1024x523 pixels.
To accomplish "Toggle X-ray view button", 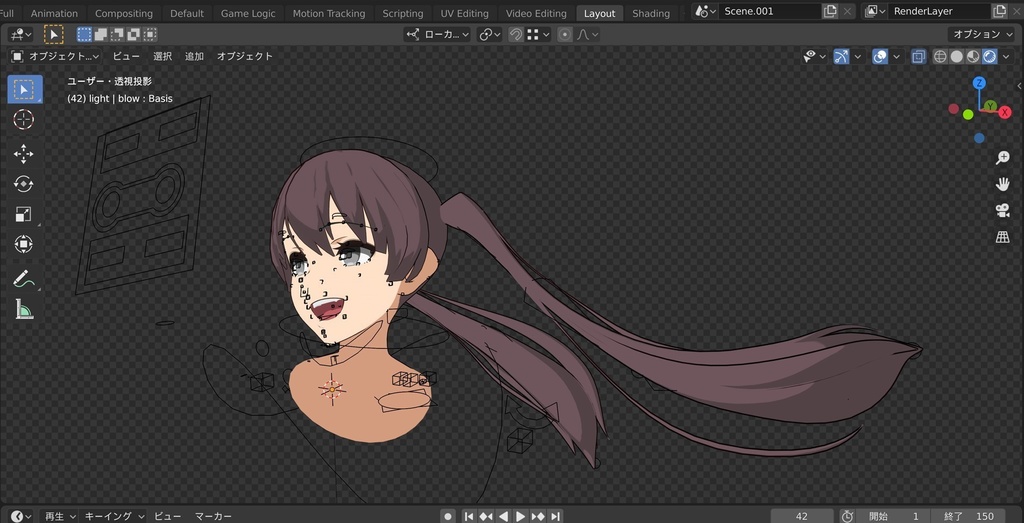I will pos(918,57).
